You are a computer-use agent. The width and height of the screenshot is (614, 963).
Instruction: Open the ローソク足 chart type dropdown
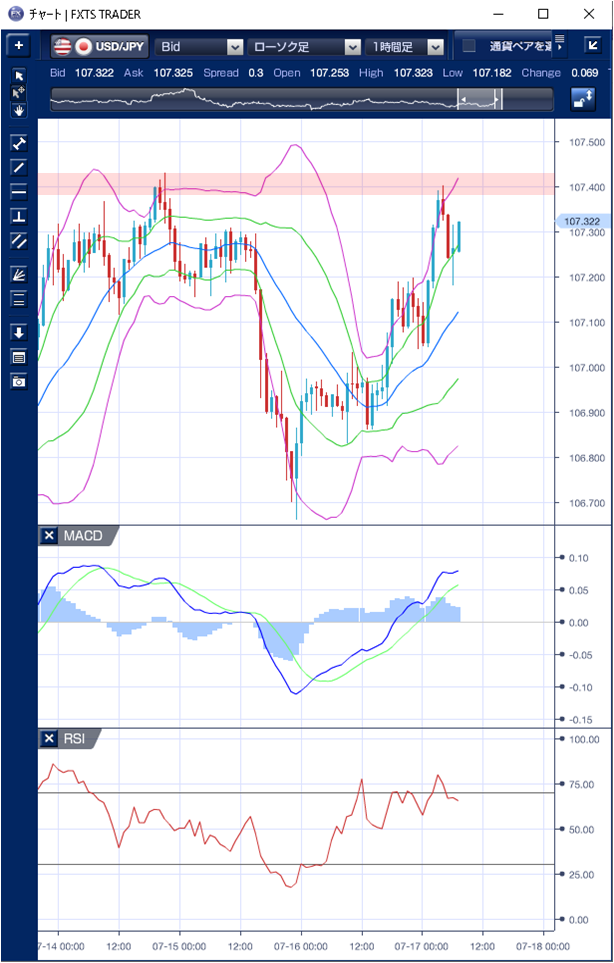[x=305, y=46]
